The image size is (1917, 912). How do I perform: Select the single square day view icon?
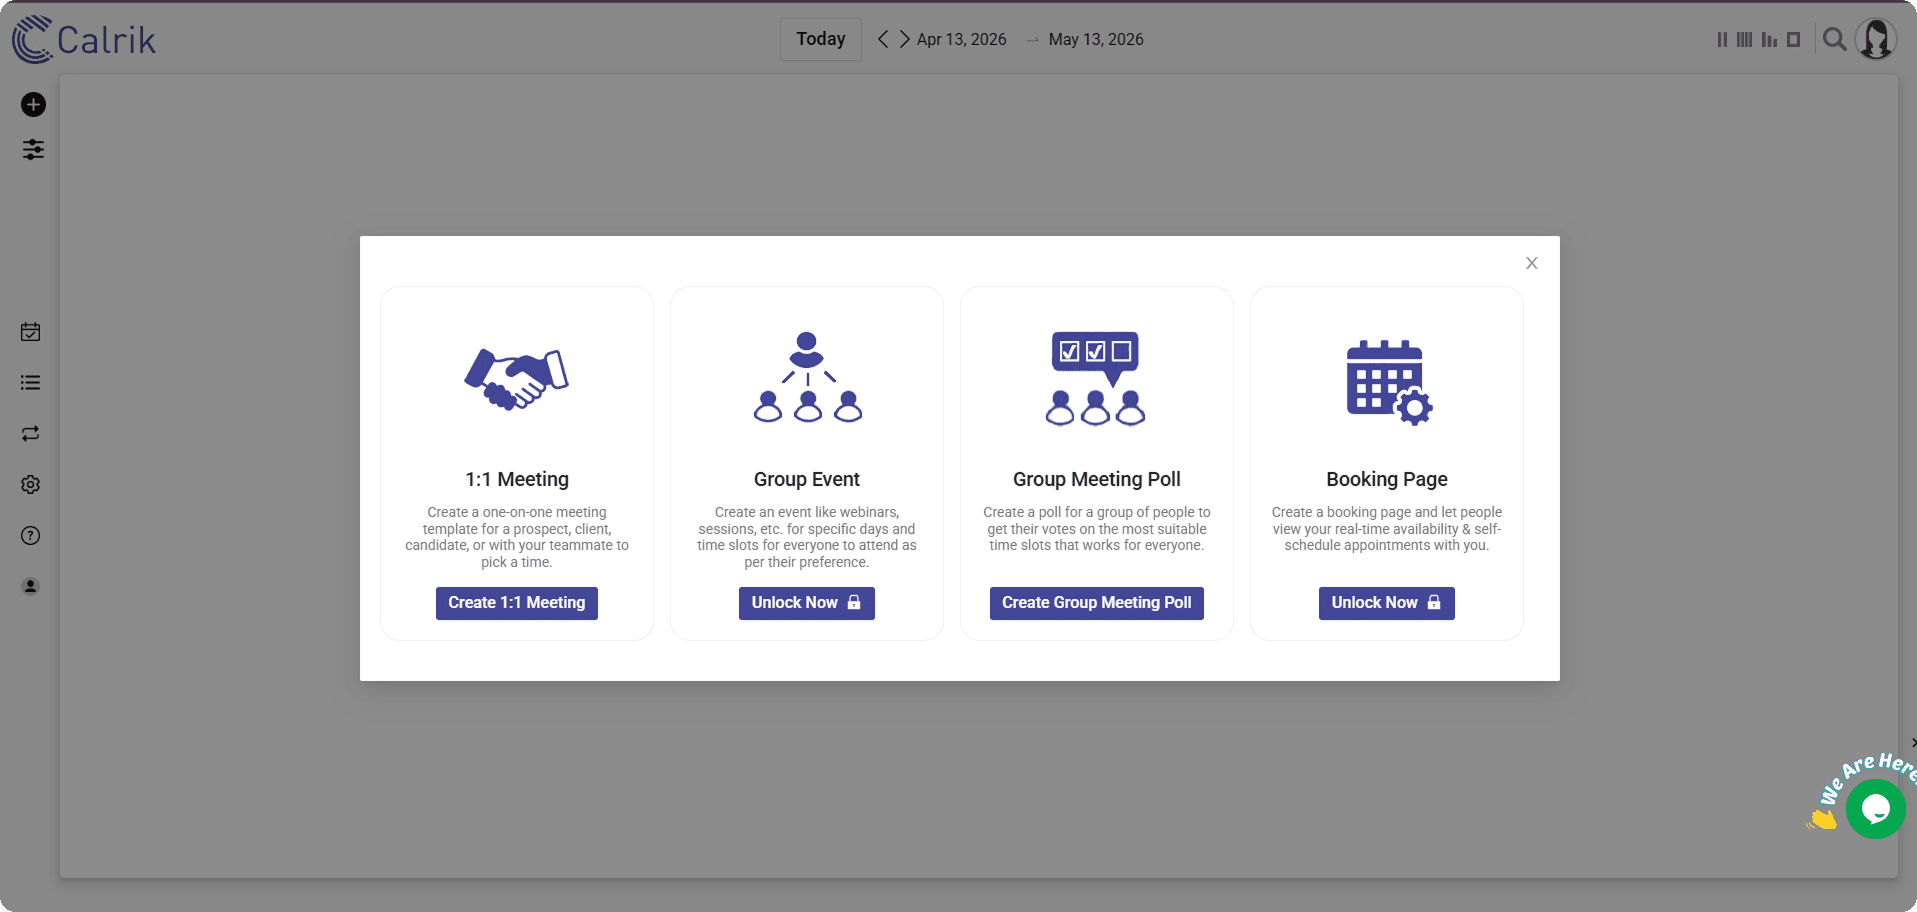tap(1794, 40)
